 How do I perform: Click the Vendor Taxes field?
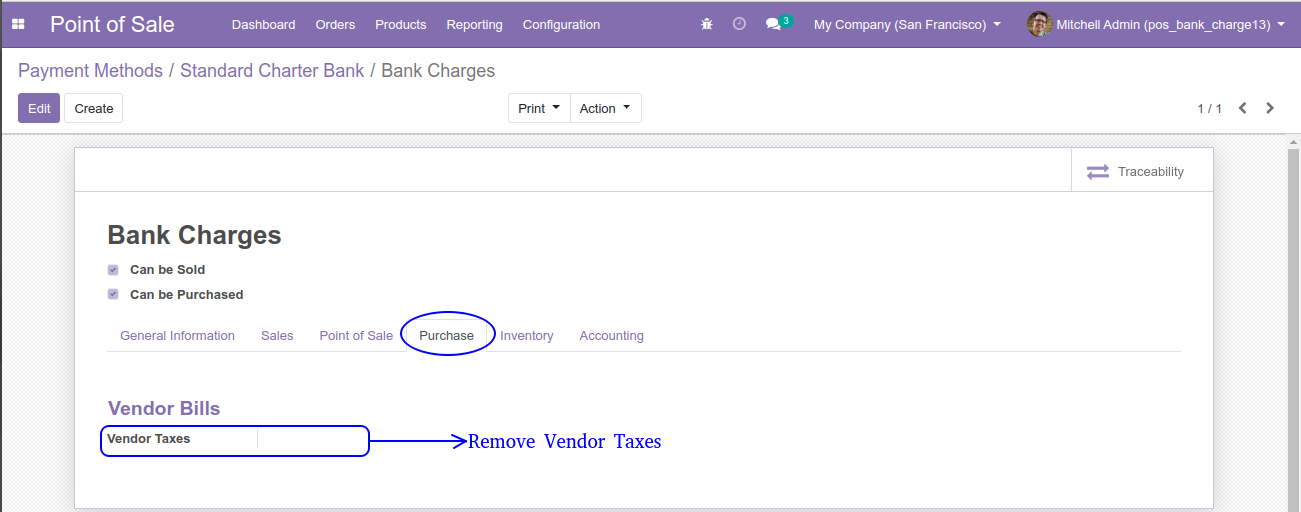pos(312,439)
